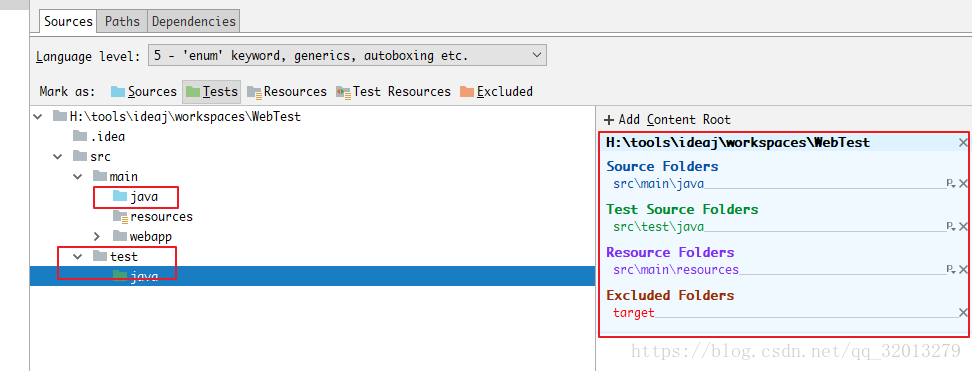Mark selected folder as Sources
The height and width of the screenshot is (371, 972).
coord(144,92)
